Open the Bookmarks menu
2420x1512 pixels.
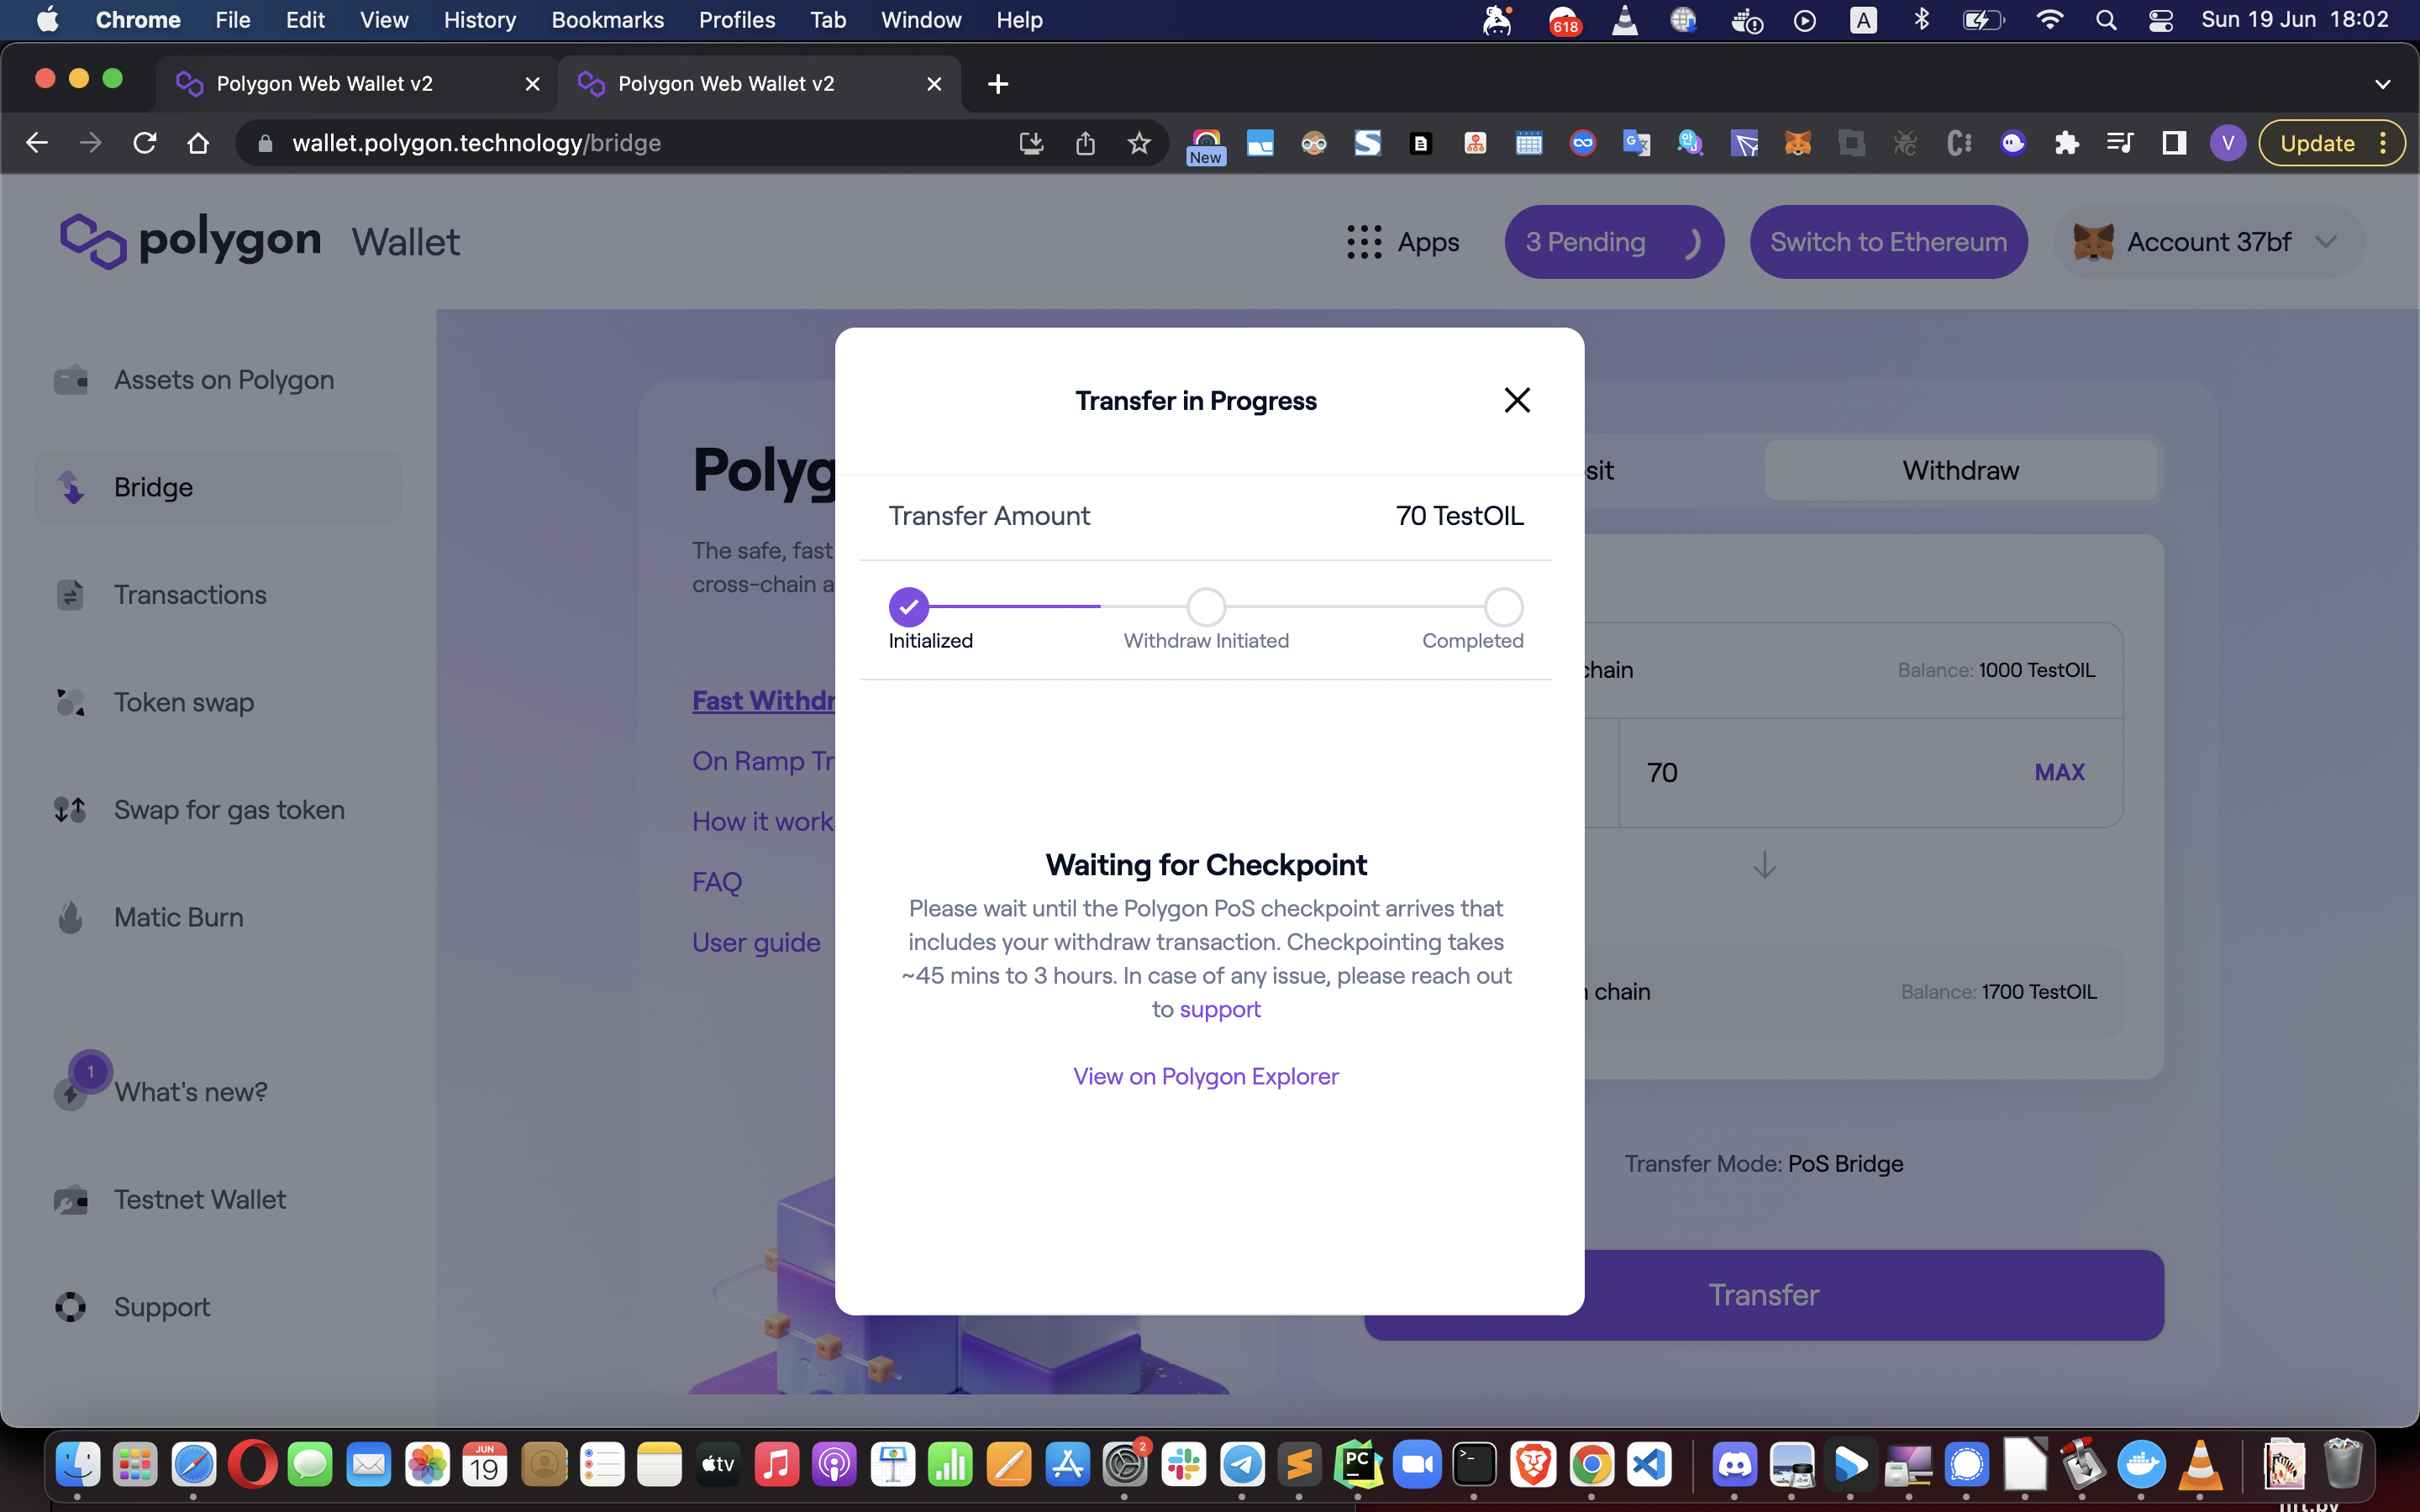point(607,20)
